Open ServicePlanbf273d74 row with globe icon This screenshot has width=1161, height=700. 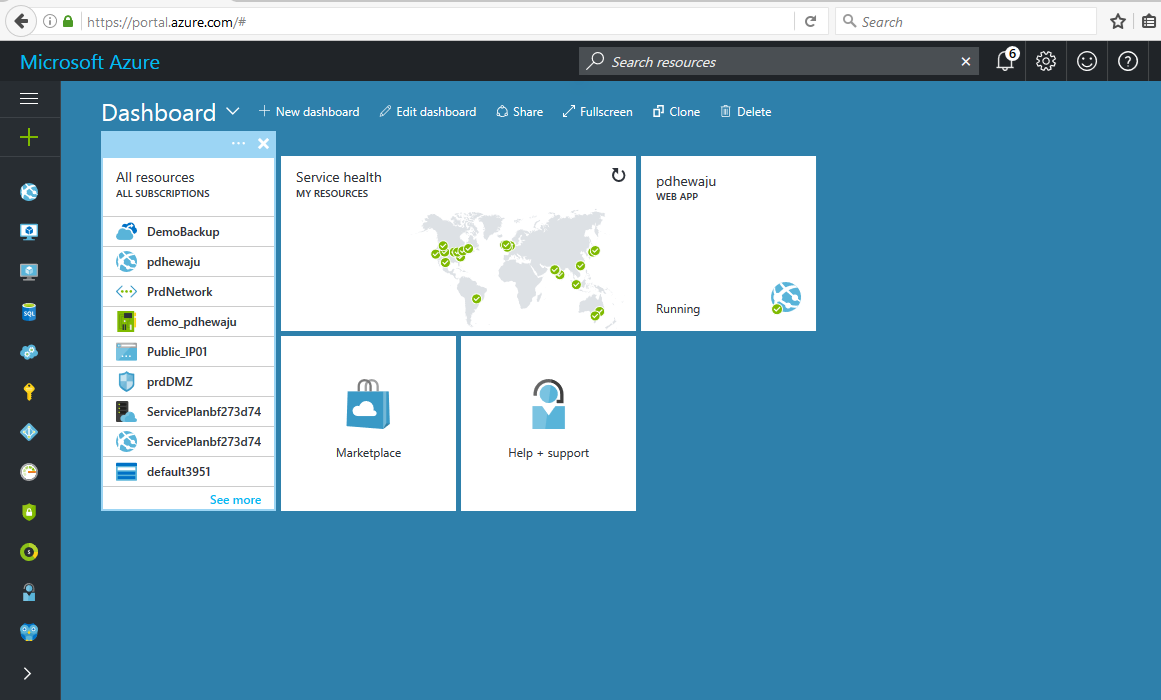pyautogui.click(x=188, y=441)
